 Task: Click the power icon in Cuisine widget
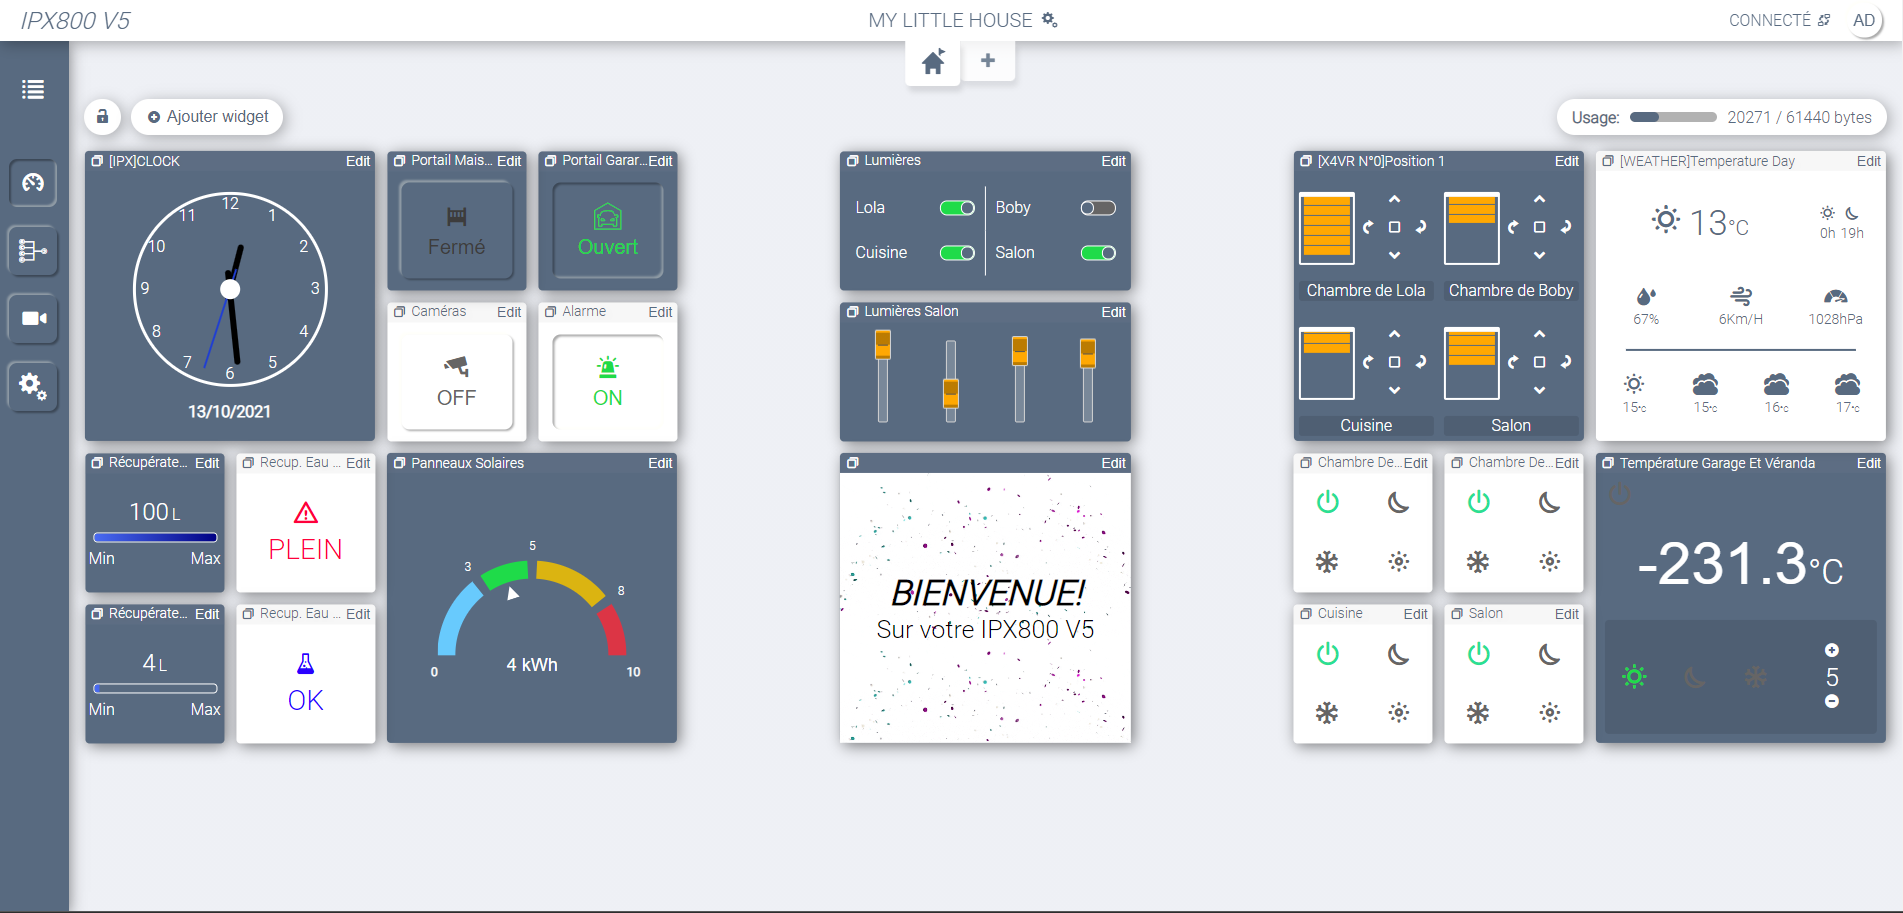click(x=1327, y=654)
